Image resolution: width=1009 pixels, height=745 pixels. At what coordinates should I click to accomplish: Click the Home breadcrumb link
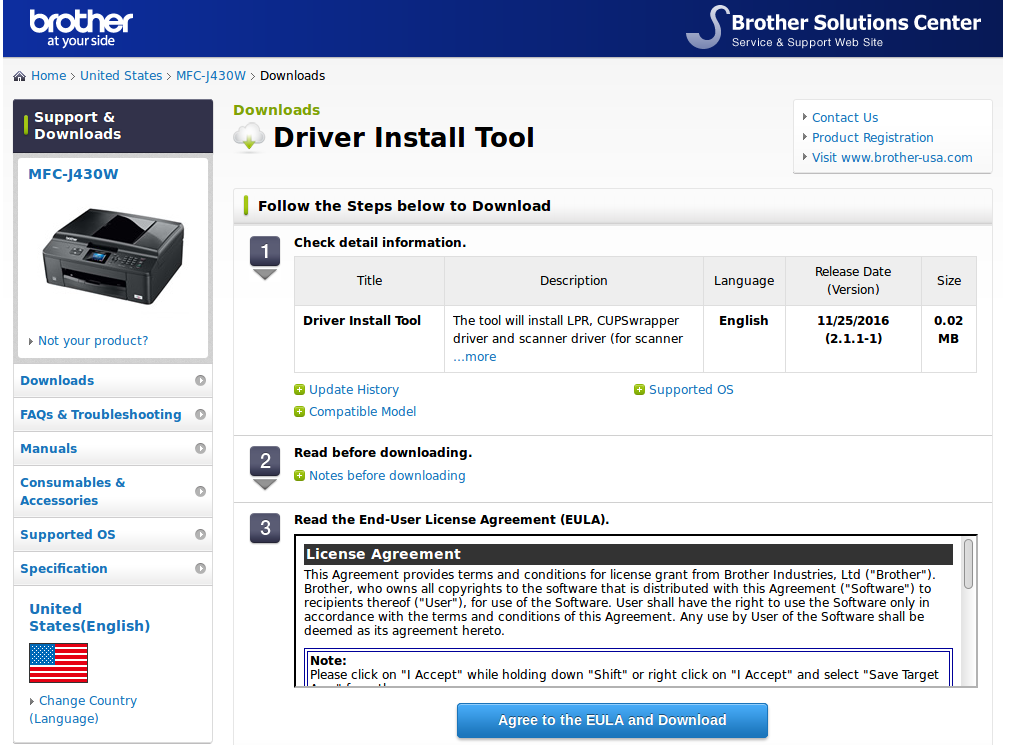(49, 76)
